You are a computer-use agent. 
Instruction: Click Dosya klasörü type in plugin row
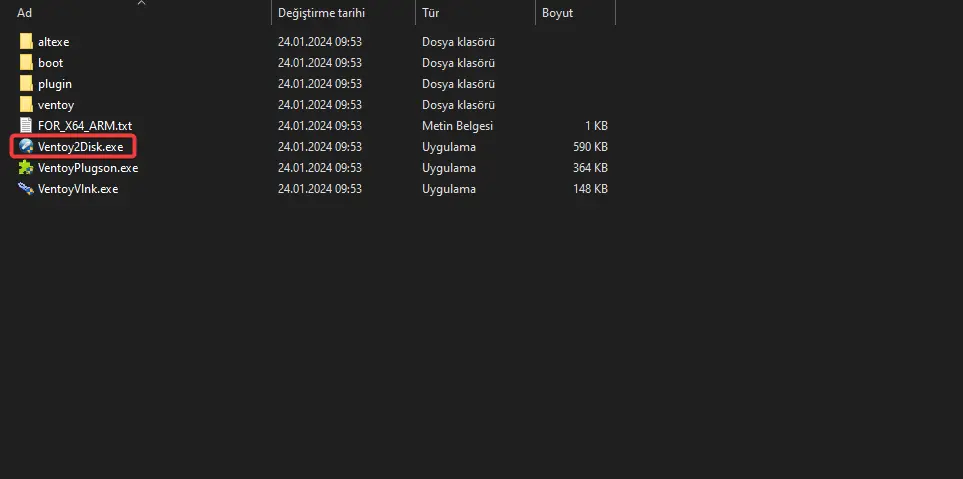(x=458, y=84)
